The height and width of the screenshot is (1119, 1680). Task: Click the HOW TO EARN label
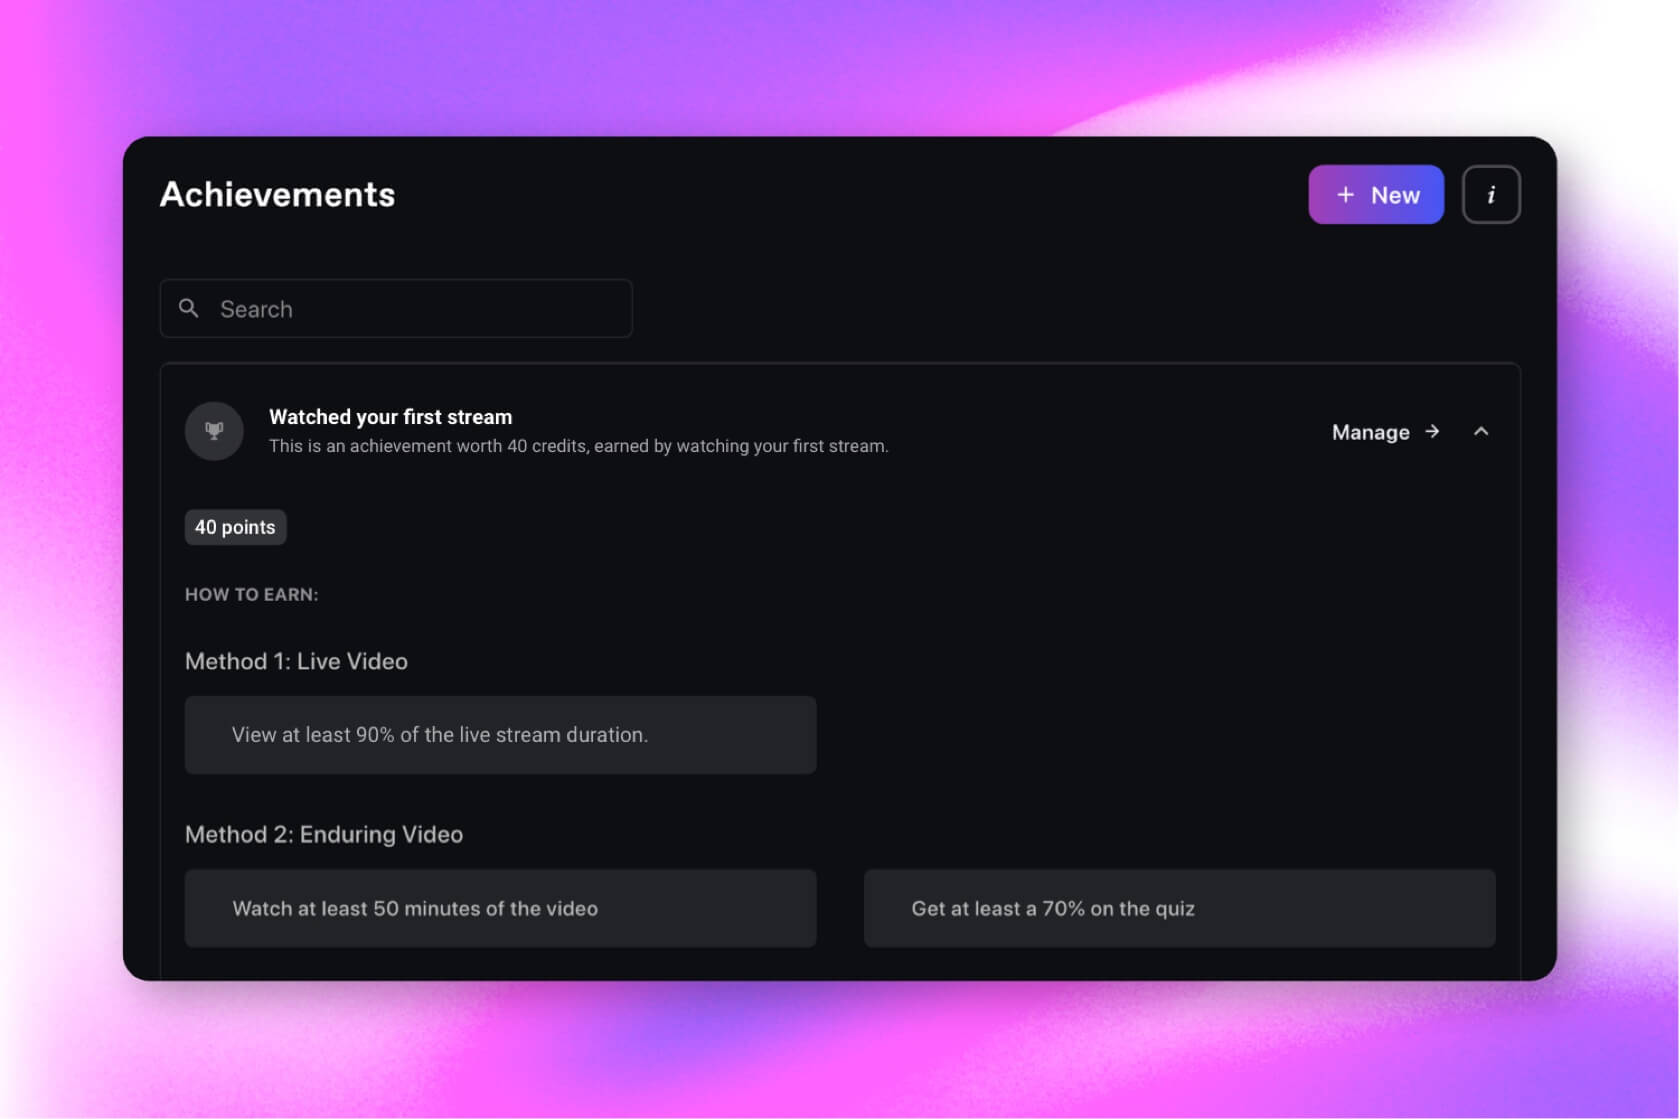[x=251, y=594]
